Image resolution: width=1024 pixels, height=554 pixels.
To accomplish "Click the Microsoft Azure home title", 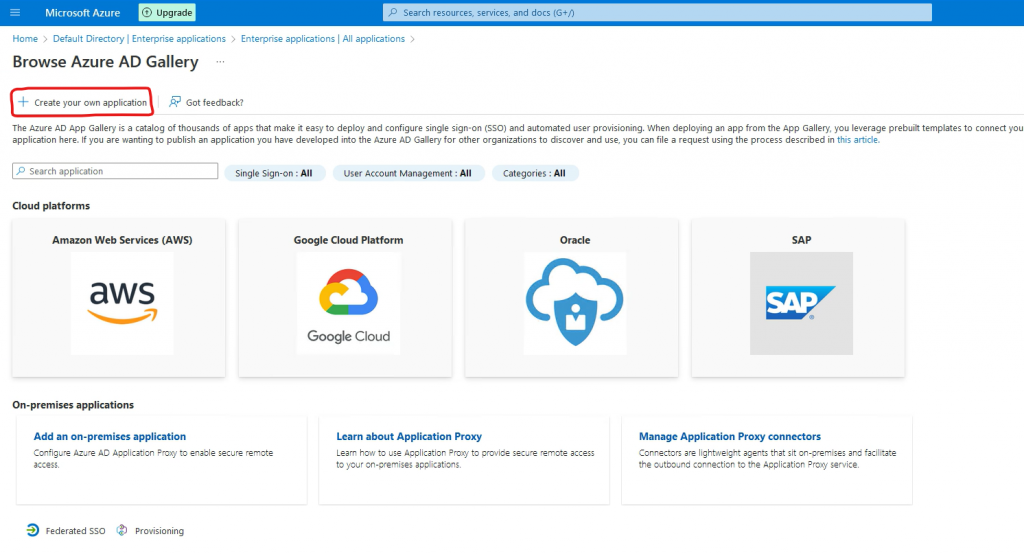I will coord(82,12).
